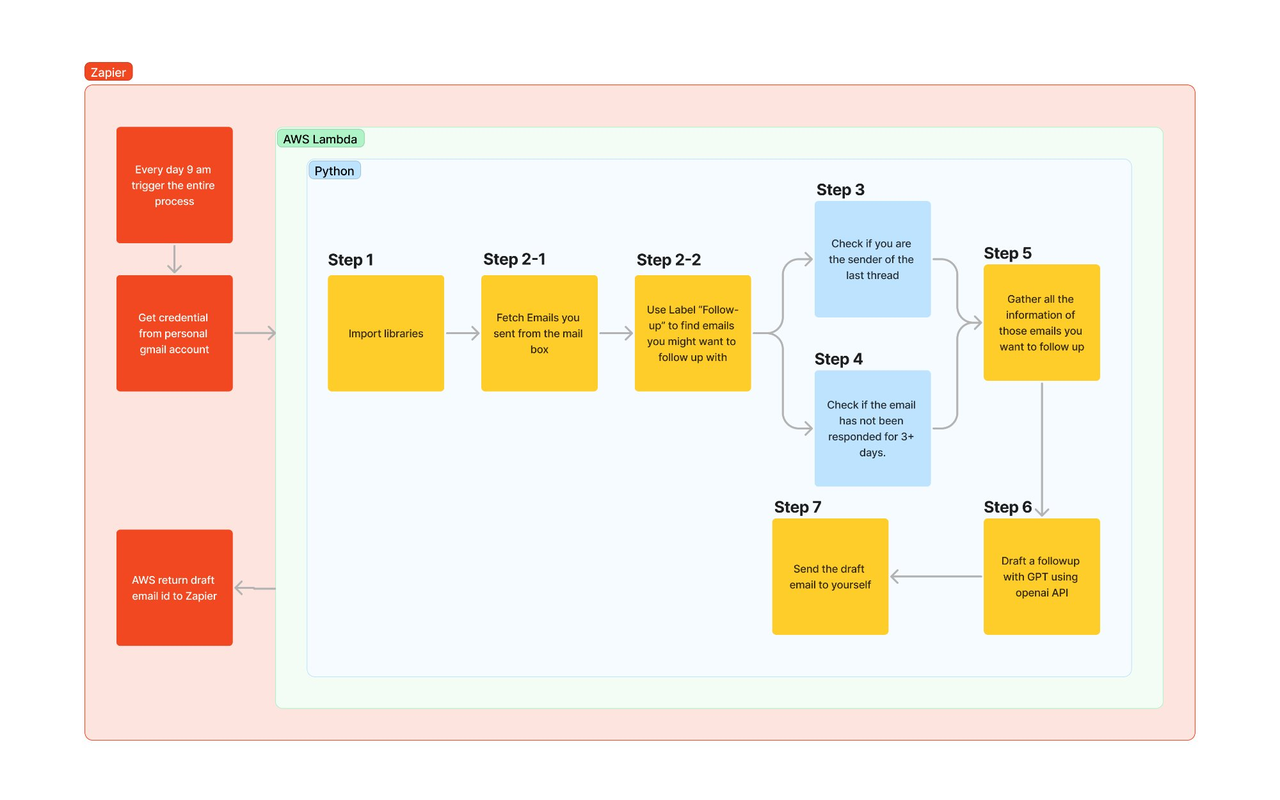Select the blue 'Check if you are the sender' note
The image size is (1280, 800).
(x=872, y=259)
